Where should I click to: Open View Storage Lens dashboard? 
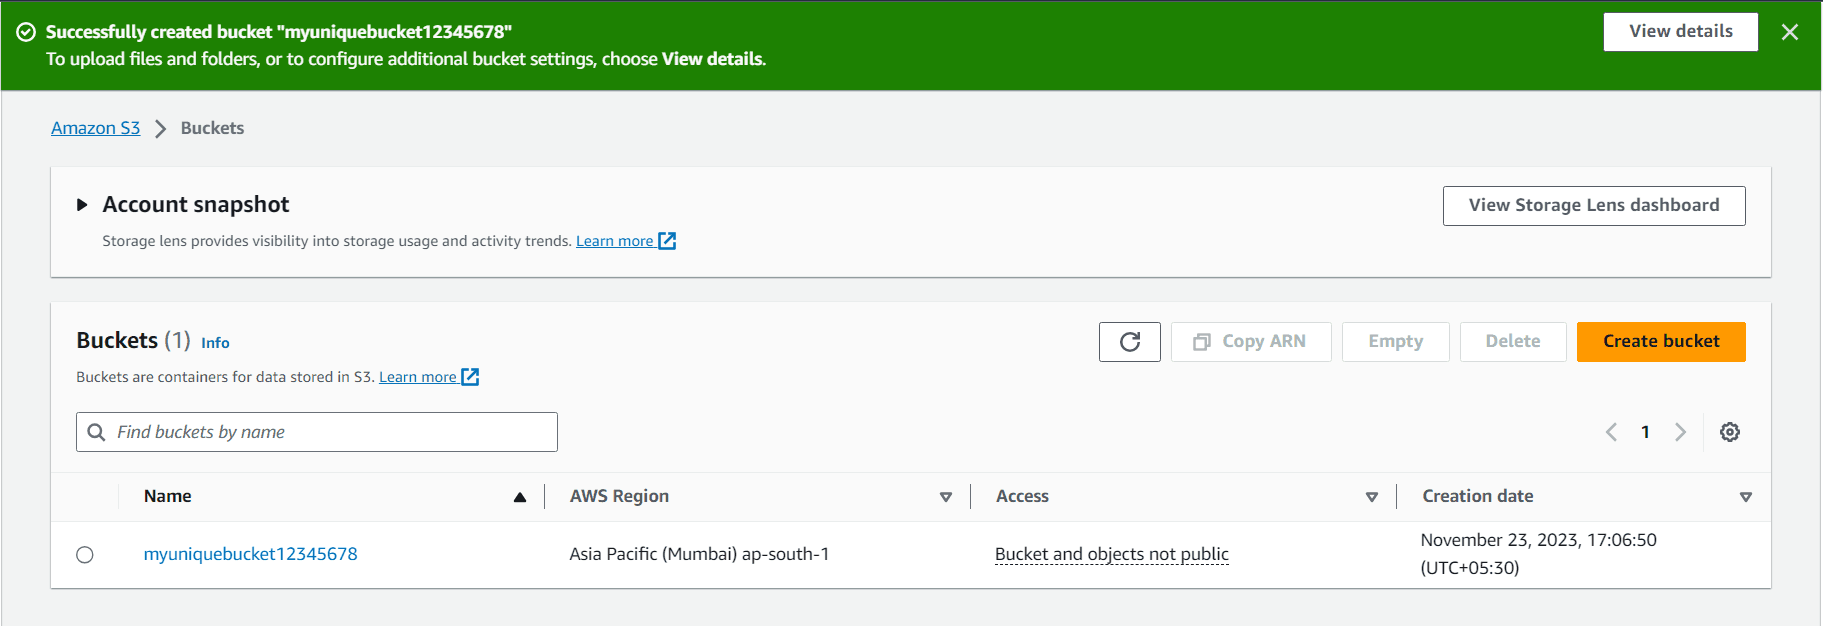click(1594, 206)
